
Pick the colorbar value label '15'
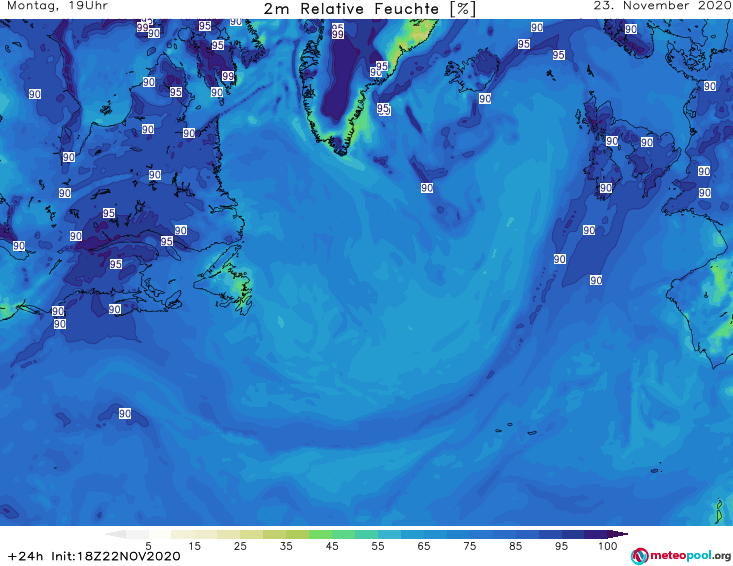(x=194, y=546)
